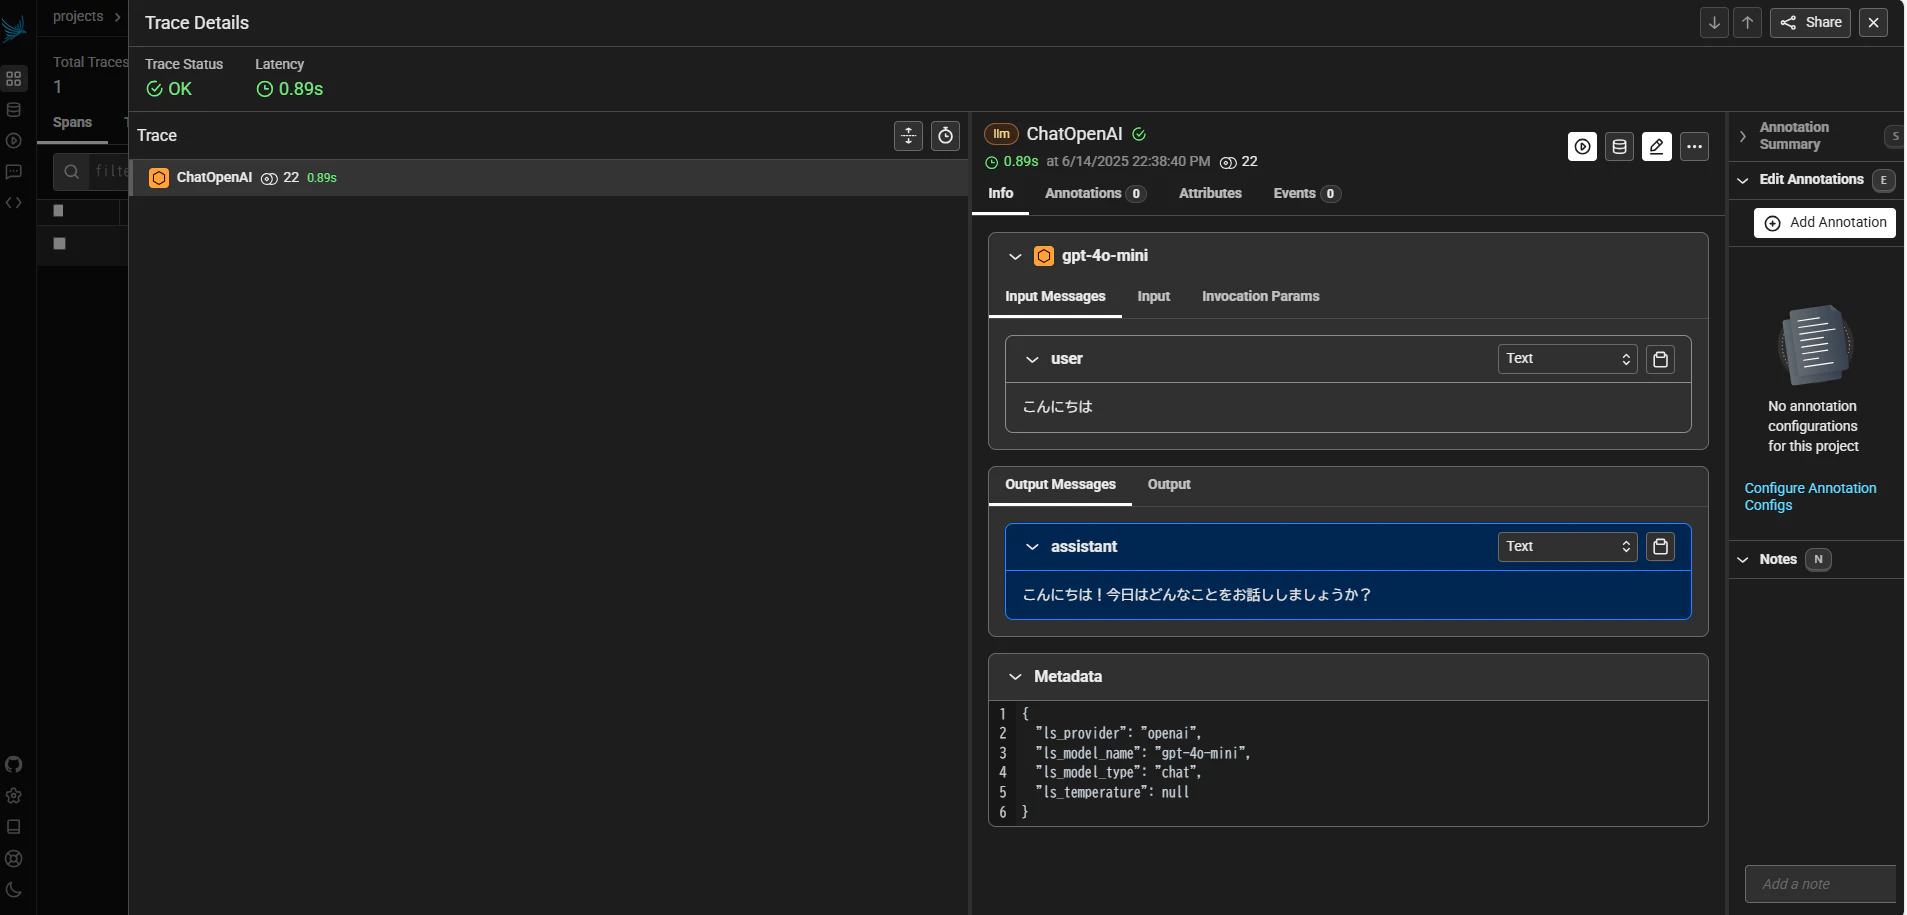Switch to the Annotations tab
The width and height of the screenshot is (1907, 915).
point(1095,194)
